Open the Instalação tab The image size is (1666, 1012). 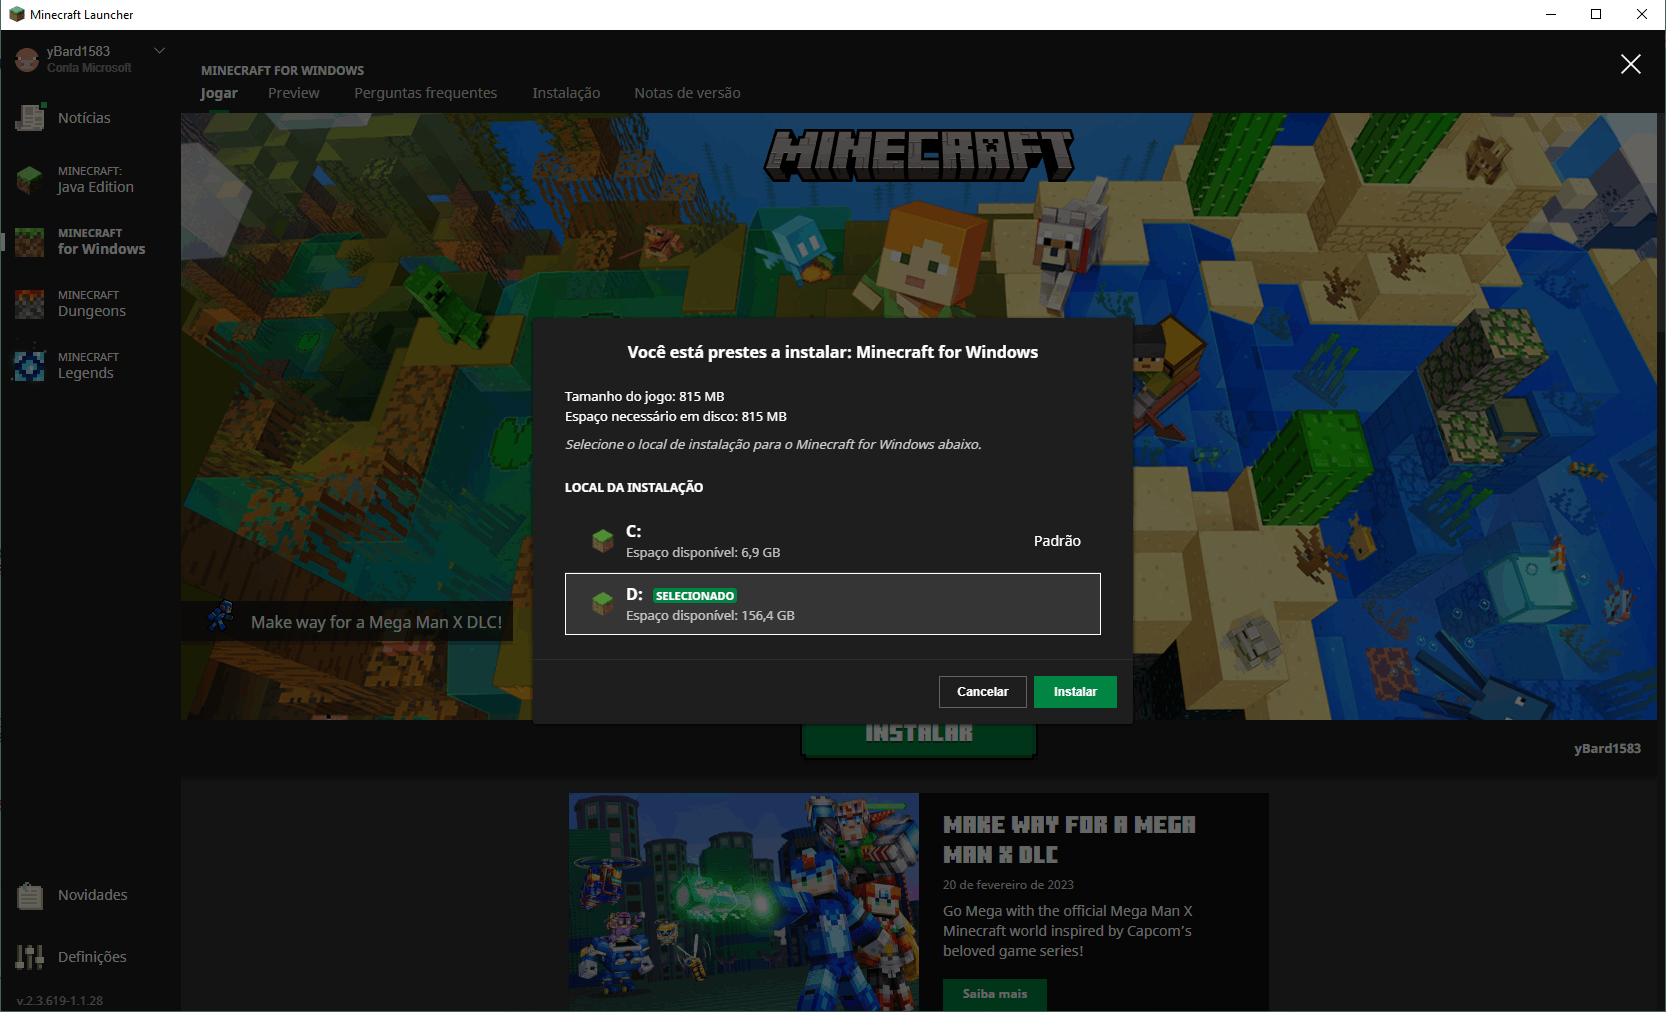tap(566, 93)
